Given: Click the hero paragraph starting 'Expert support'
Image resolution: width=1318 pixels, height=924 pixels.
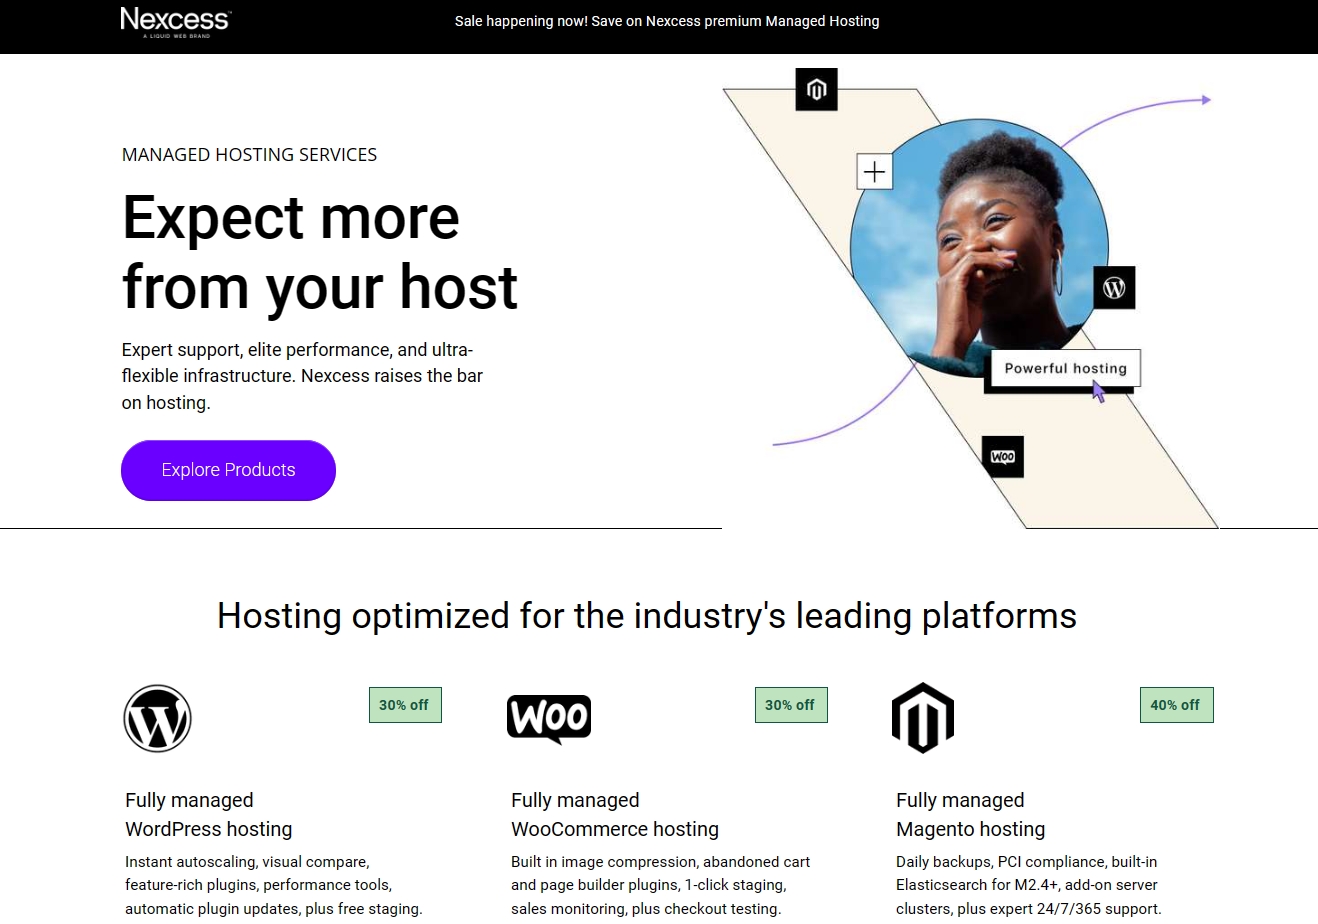Looking at the screenshot, I should coord(302,376).
